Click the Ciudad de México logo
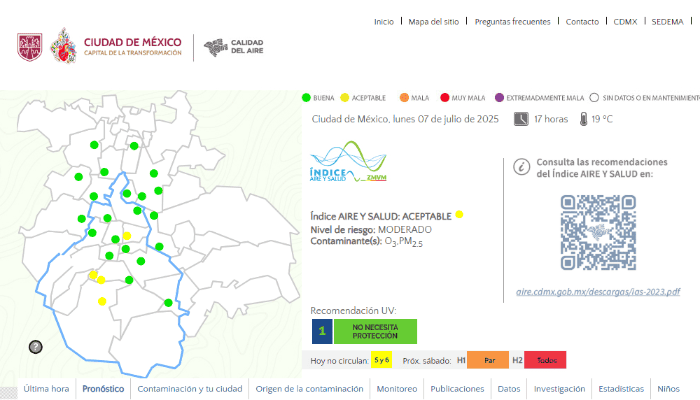 pyautogui.click(x=98, y=46)
